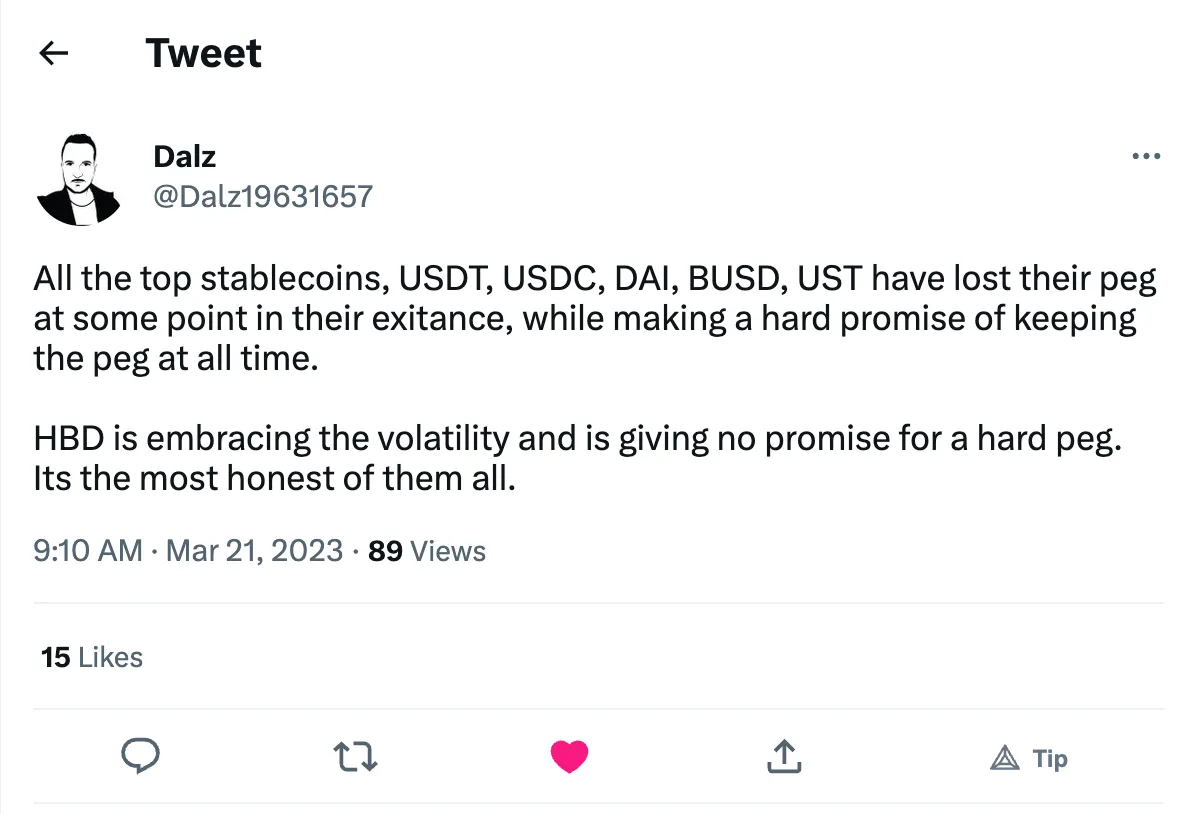View the 15 Likes list
This screenshot has width=1196, height=814.
click(x=92, y=657)
